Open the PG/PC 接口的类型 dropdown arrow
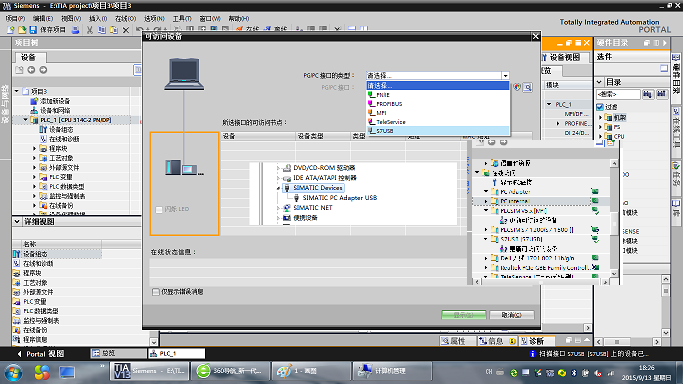683x384 pixels. click(505, 76)
